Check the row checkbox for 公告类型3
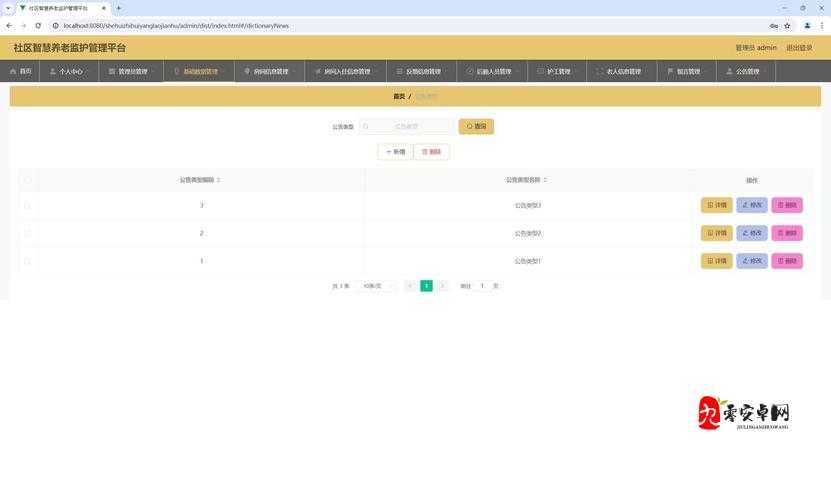The width and height of the screenshot is (831, 500). pyautogui.click(x=27, y=205)
